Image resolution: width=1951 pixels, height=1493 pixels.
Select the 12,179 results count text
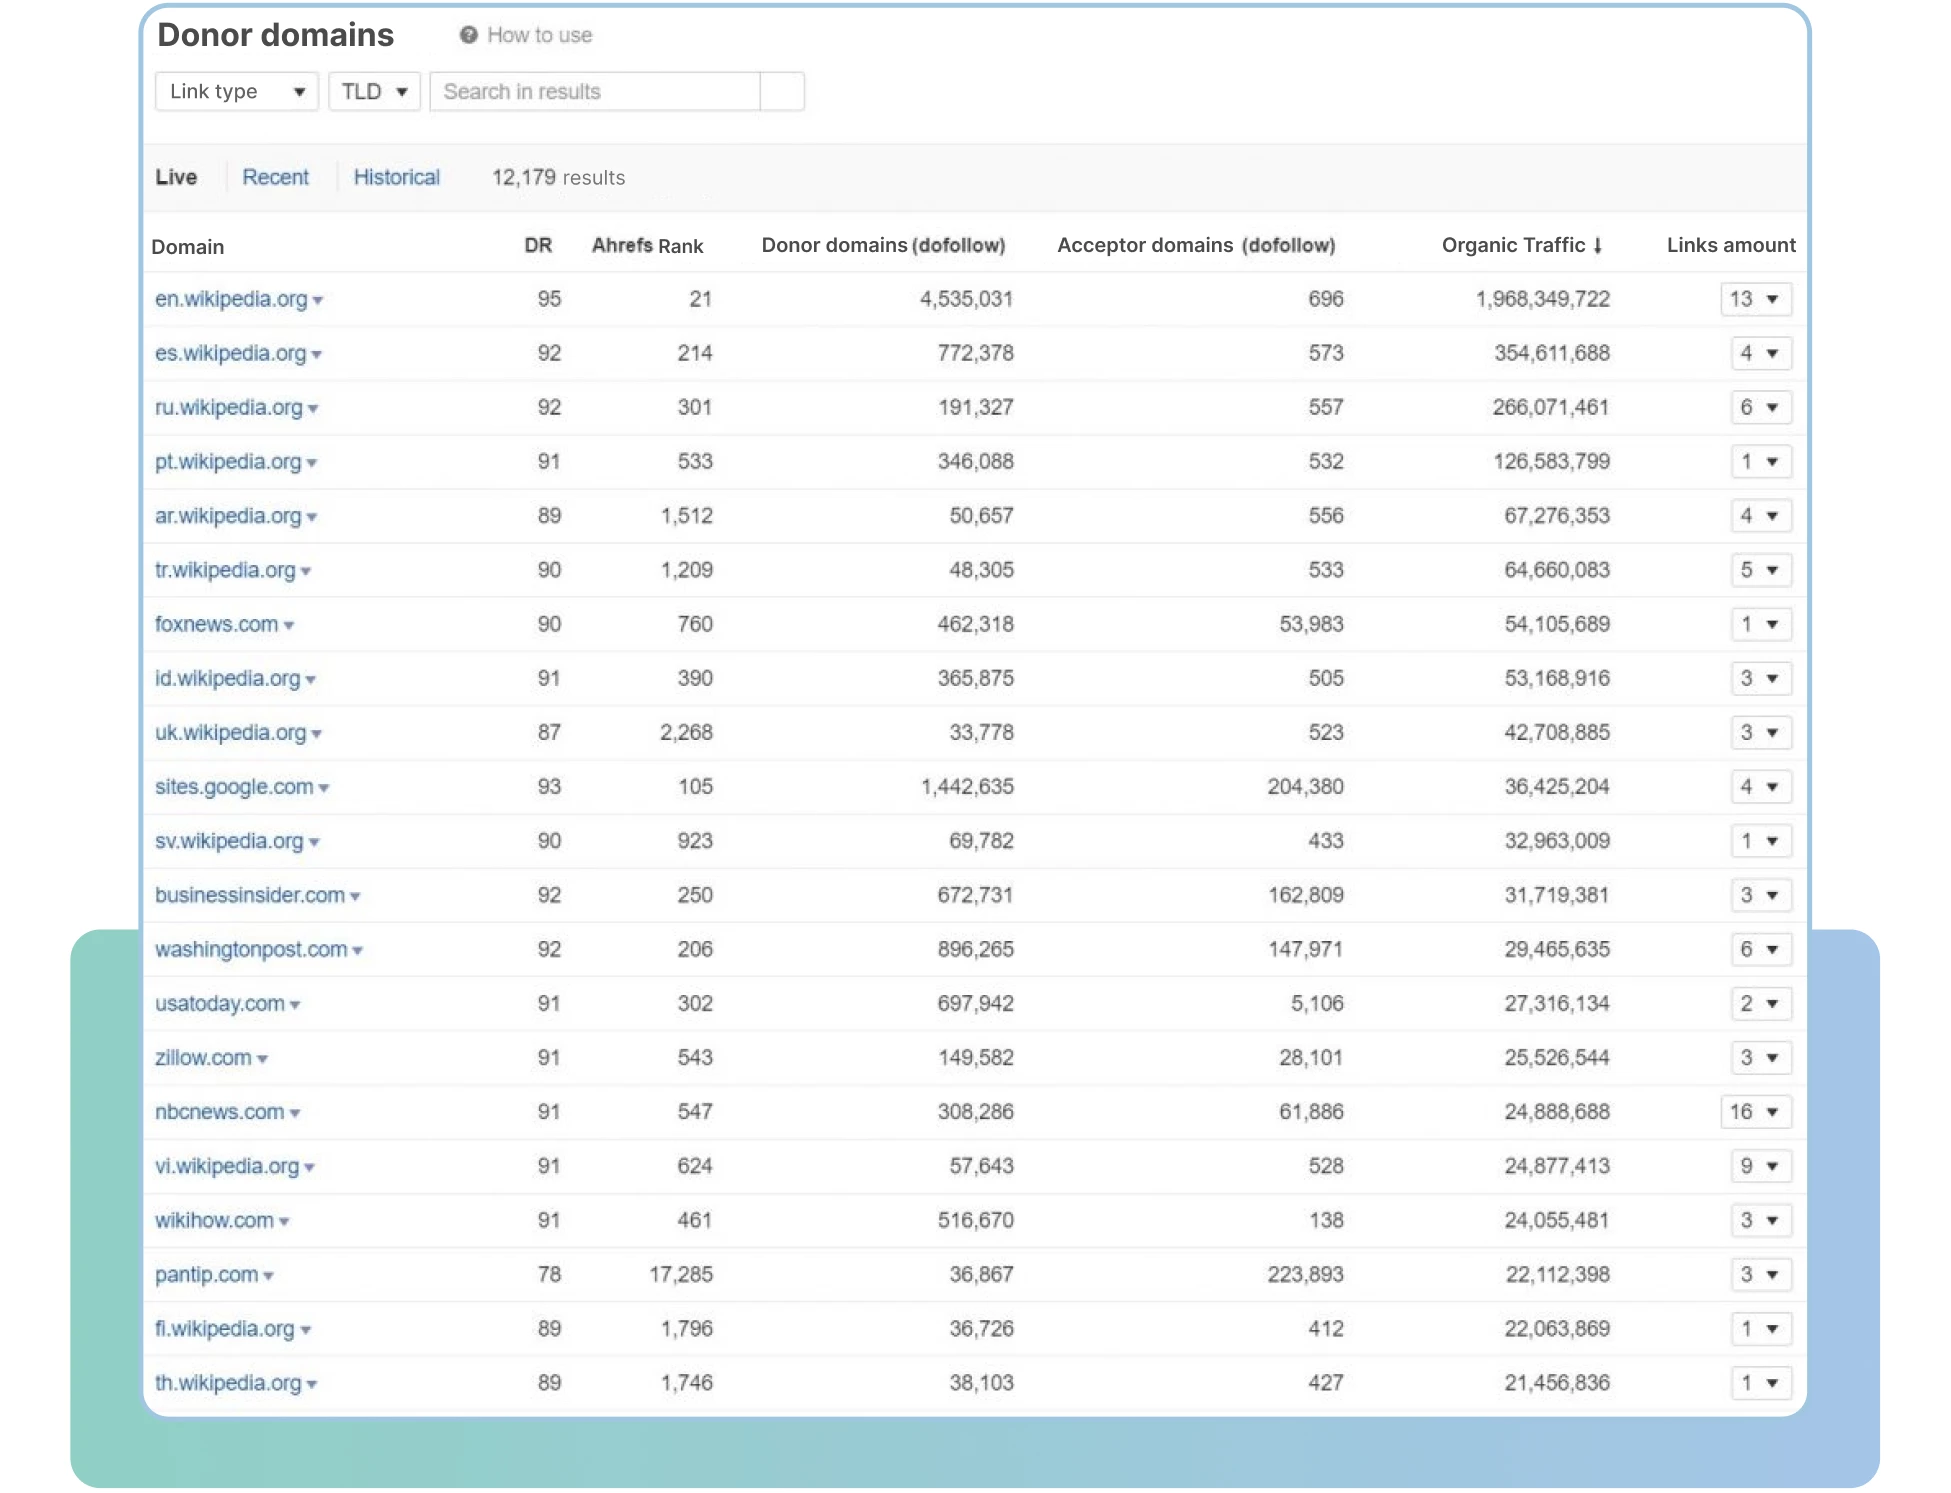[x=558, y=177]
